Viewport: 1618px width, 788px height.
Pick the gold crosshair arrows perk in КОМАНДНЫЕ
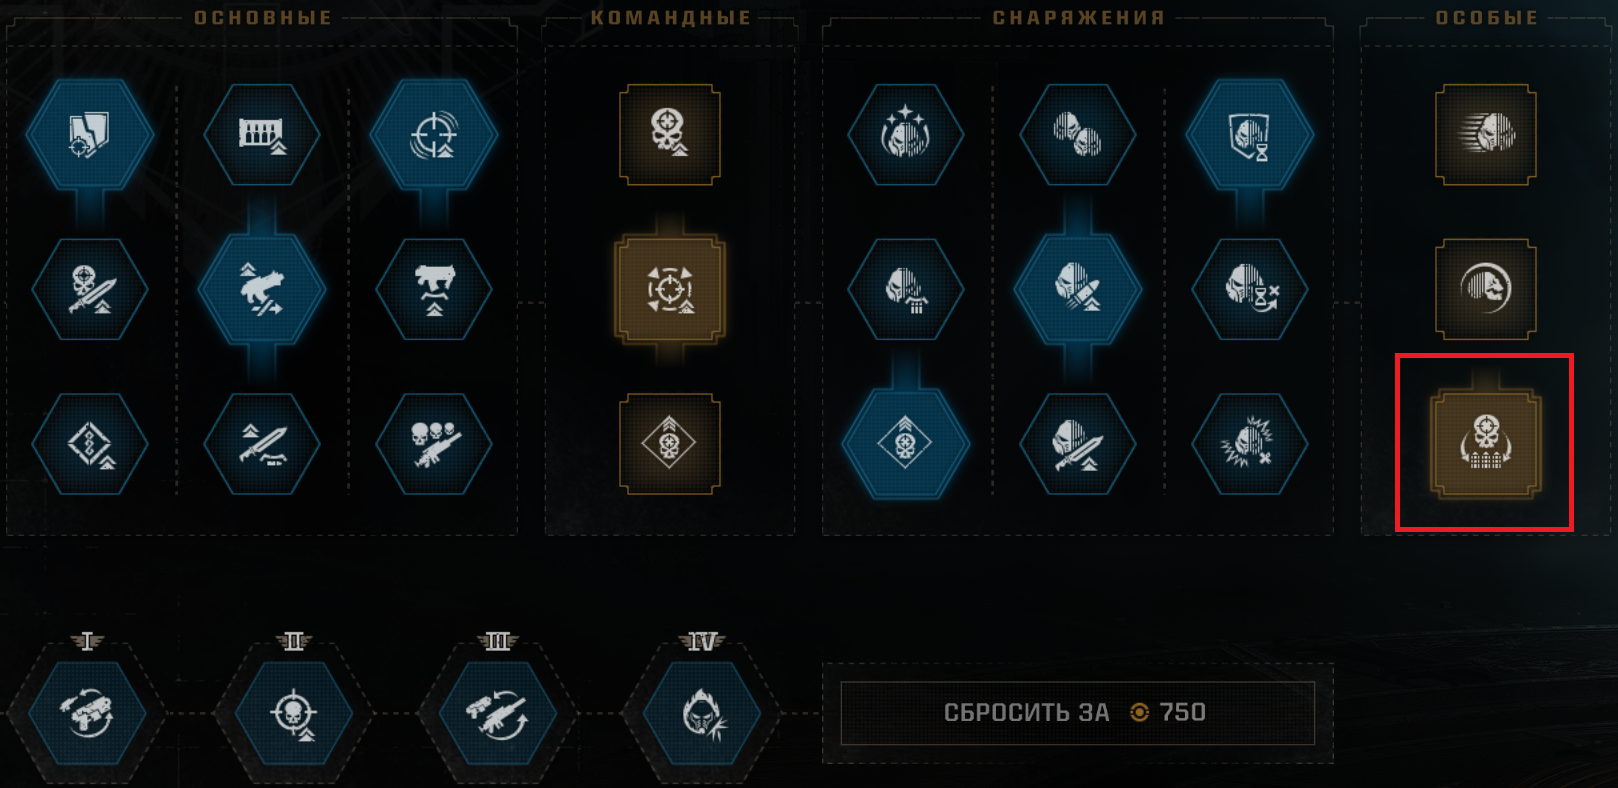point(670,289)
